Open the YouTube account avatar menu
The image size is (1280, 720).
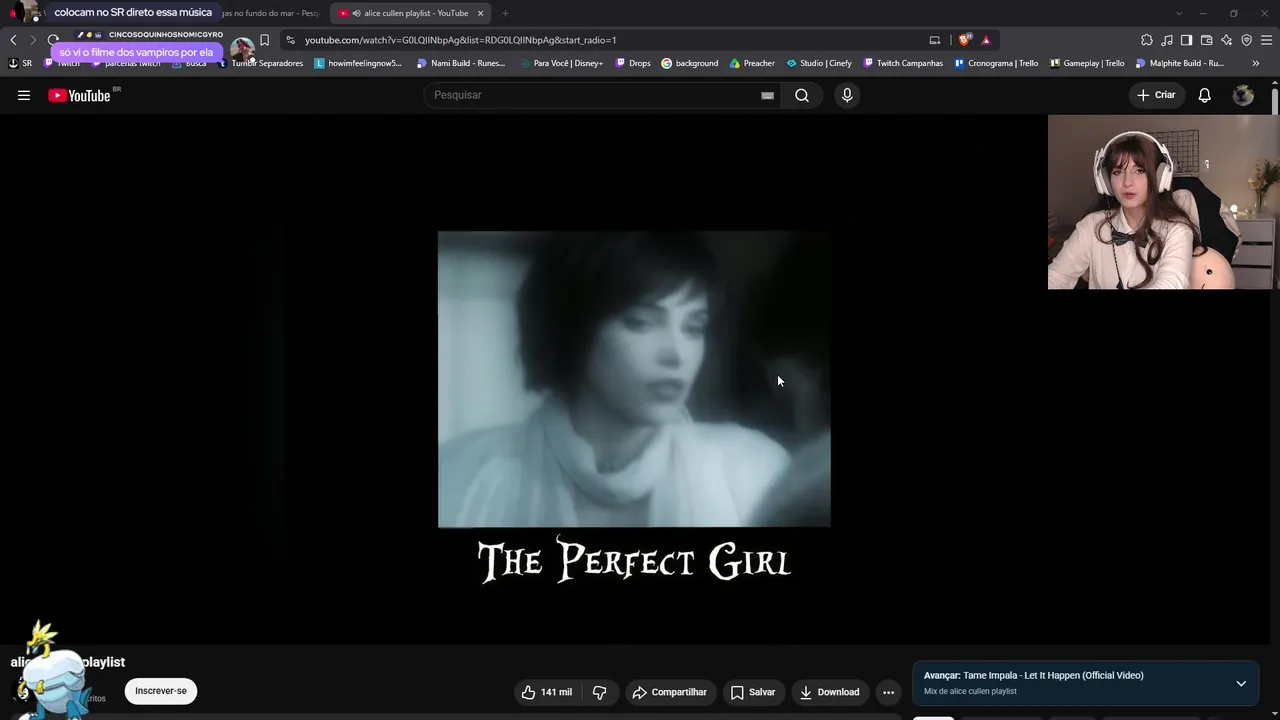click(1243, 95)
